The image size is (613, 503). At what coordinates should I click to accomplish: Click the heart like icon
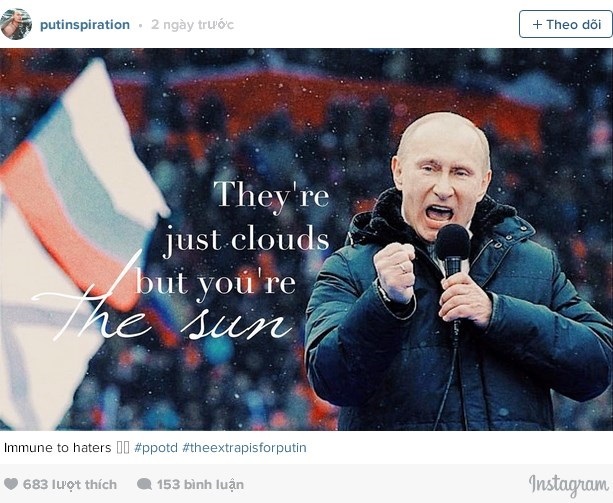click(x=11, y=484)
